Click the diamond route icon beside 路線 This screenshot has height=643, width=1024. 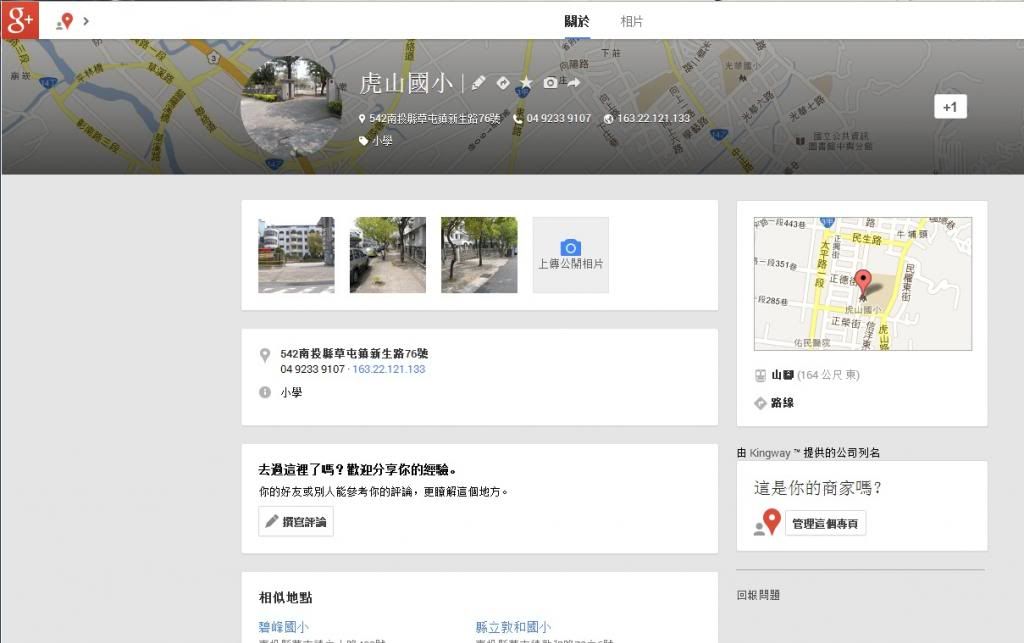pos(760,403)
